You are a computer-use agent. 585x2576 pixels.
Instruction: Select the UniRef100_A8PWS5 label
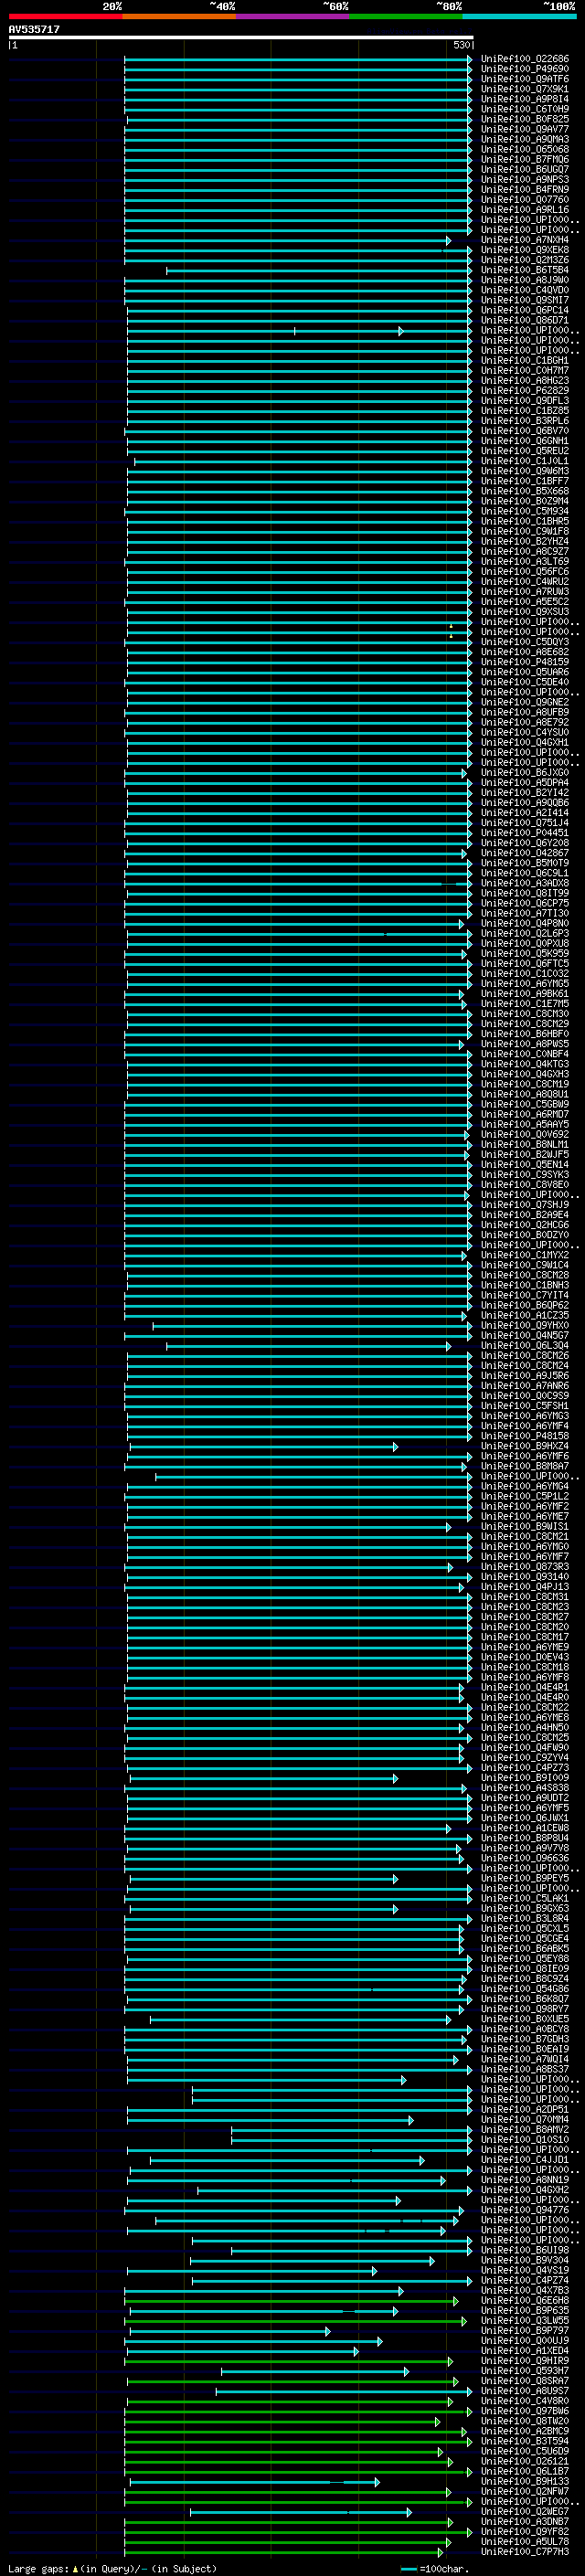pyautogui.click(x=525, y=1044)
